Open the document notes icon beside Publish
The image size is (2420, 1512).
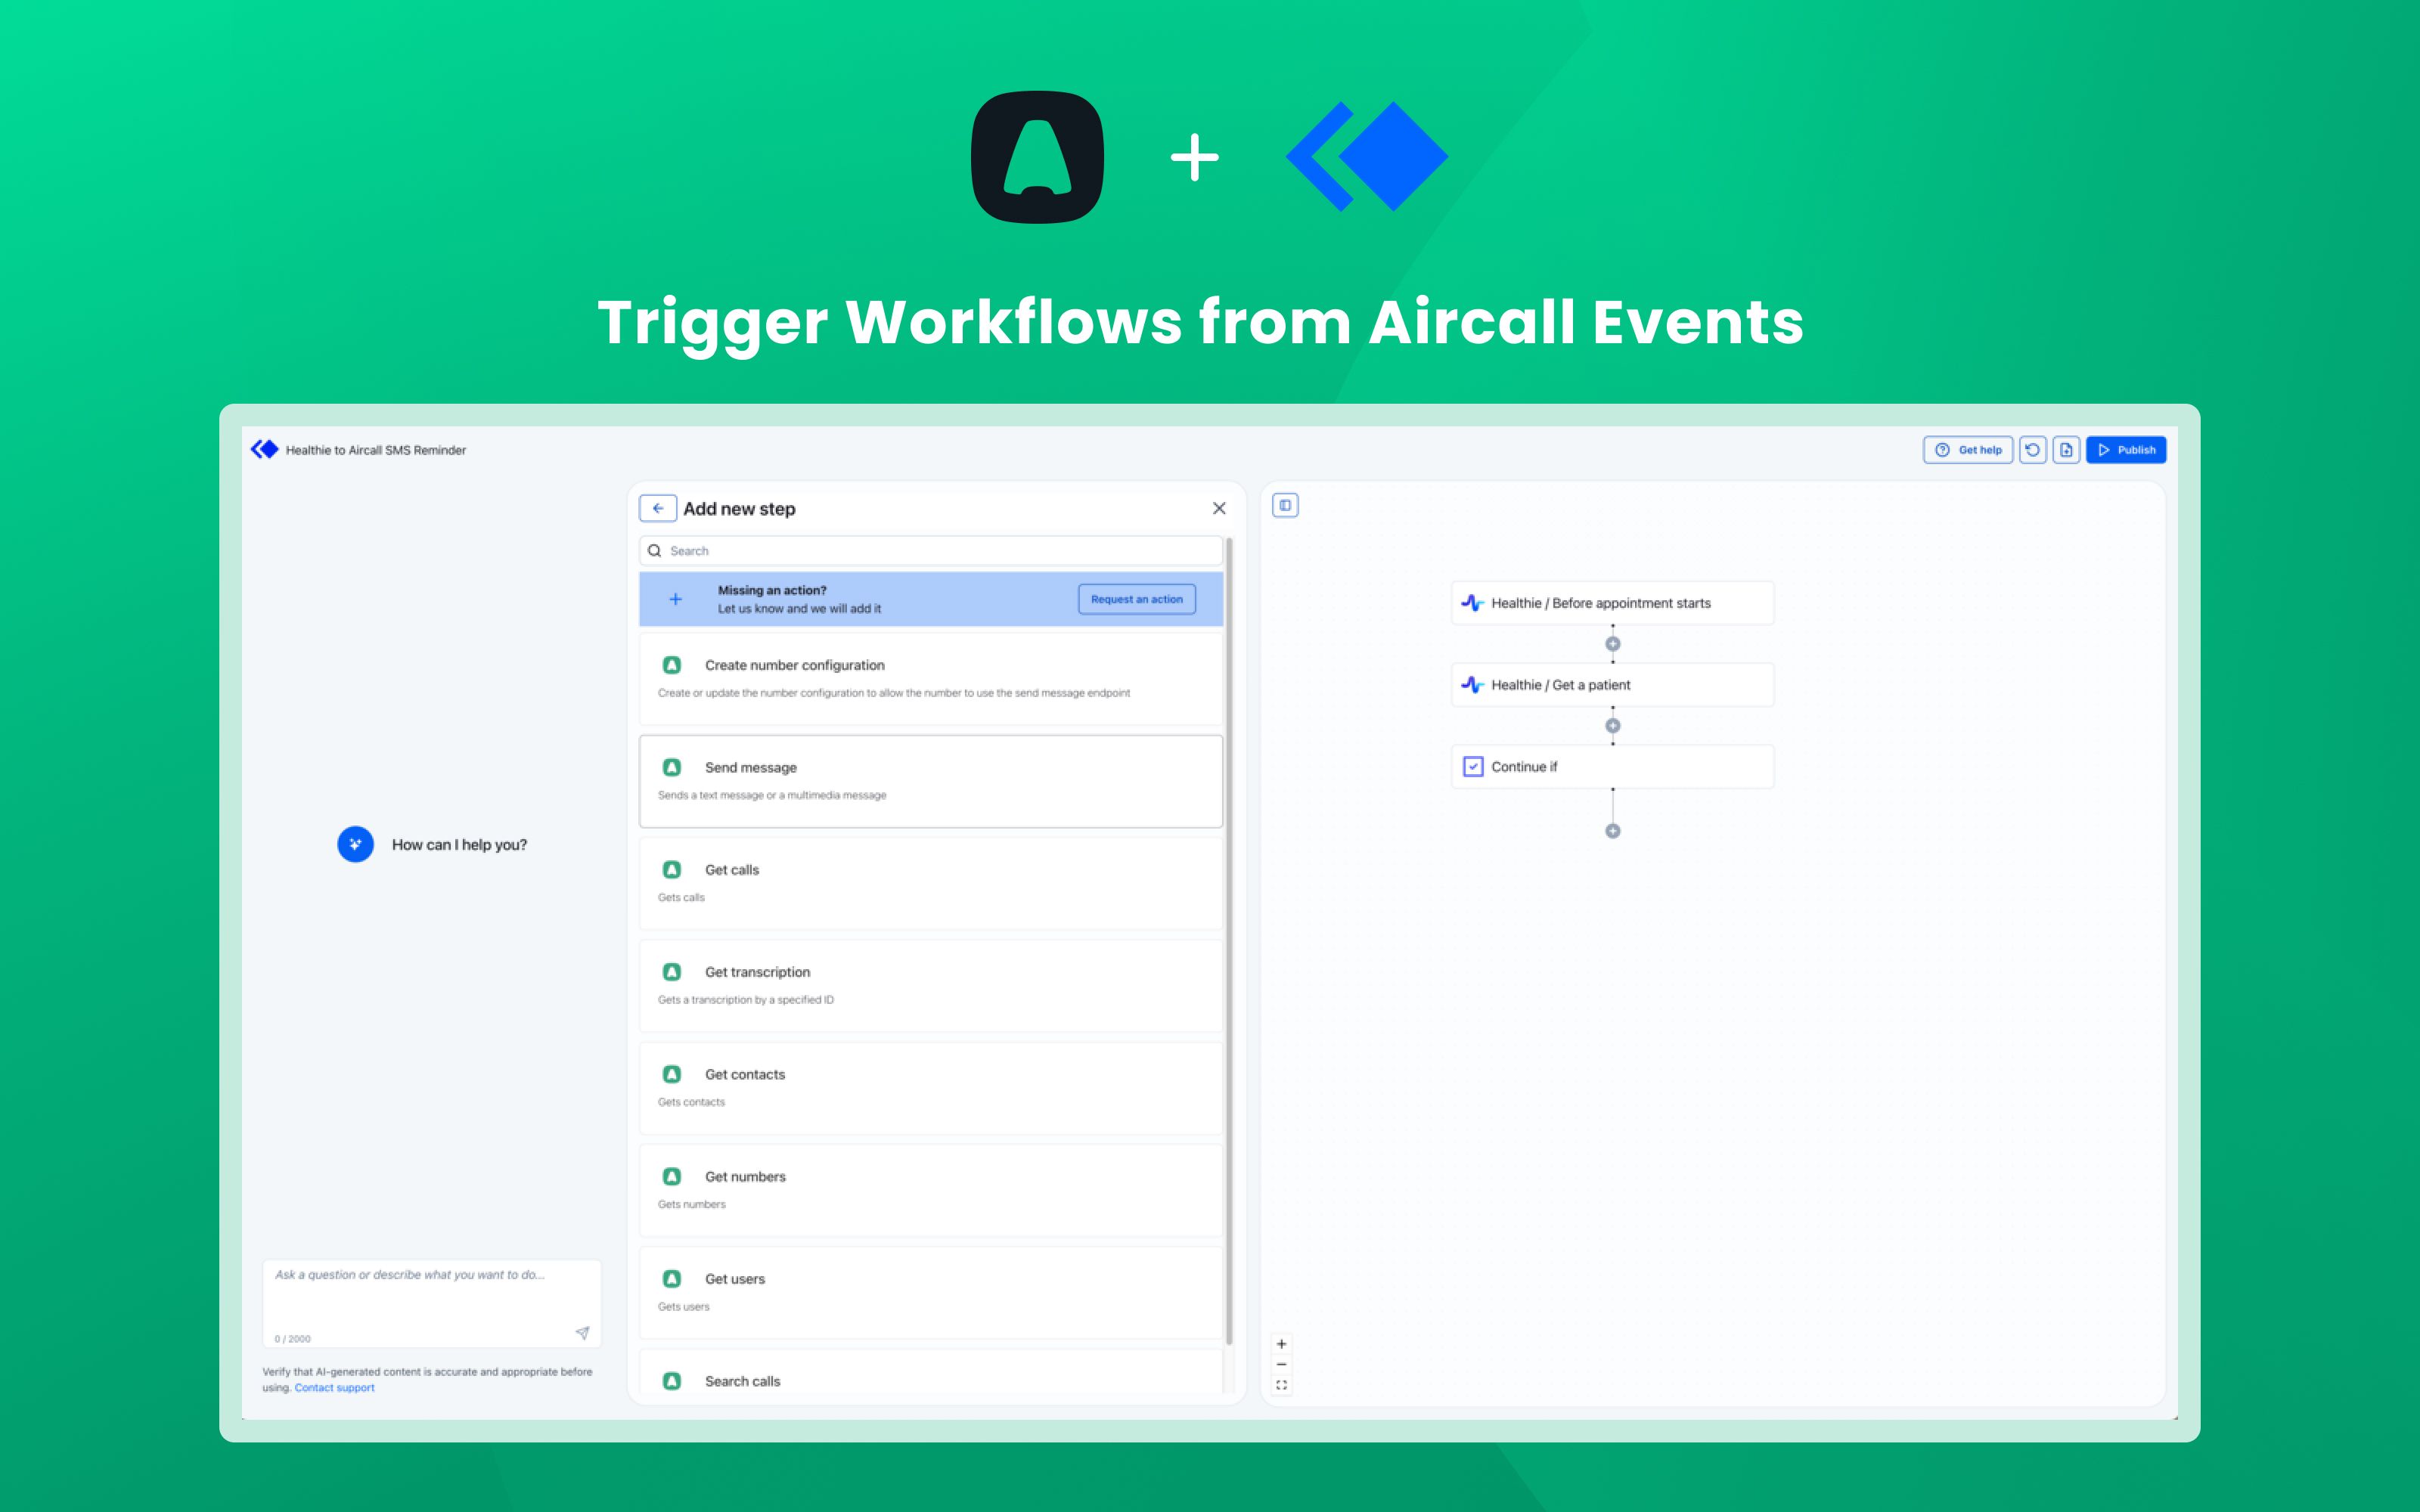pos(2066,450)
